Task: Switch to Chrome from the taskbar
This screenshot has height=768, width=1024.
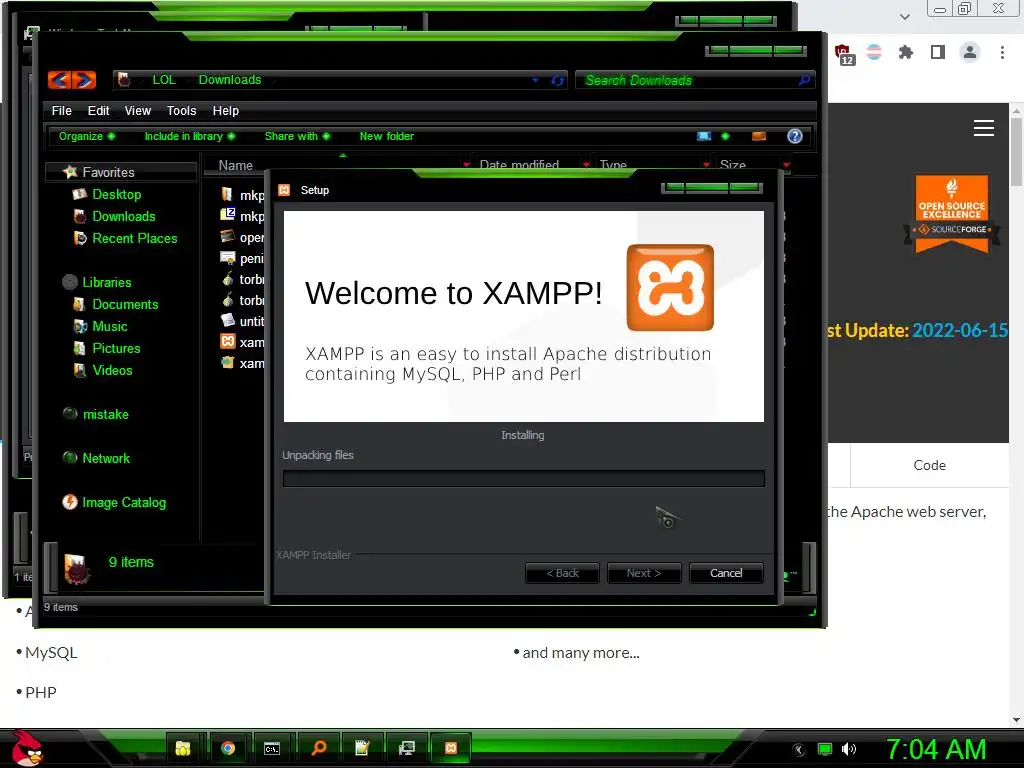Action: point(228,748)
